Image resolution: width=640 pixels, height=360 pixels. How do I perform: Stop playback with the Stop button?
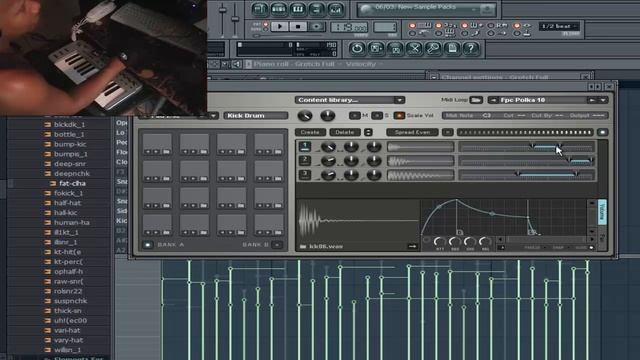pyautogui.click(x=298, y=27)
